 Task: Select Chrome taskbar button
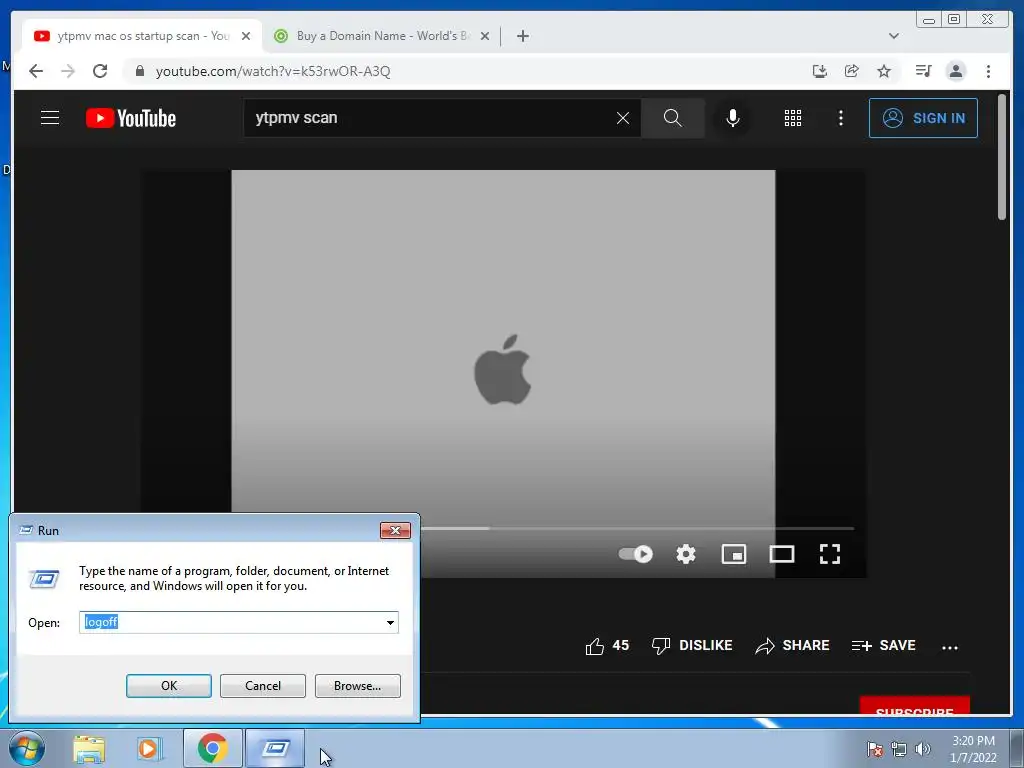(x=212, y=748)
